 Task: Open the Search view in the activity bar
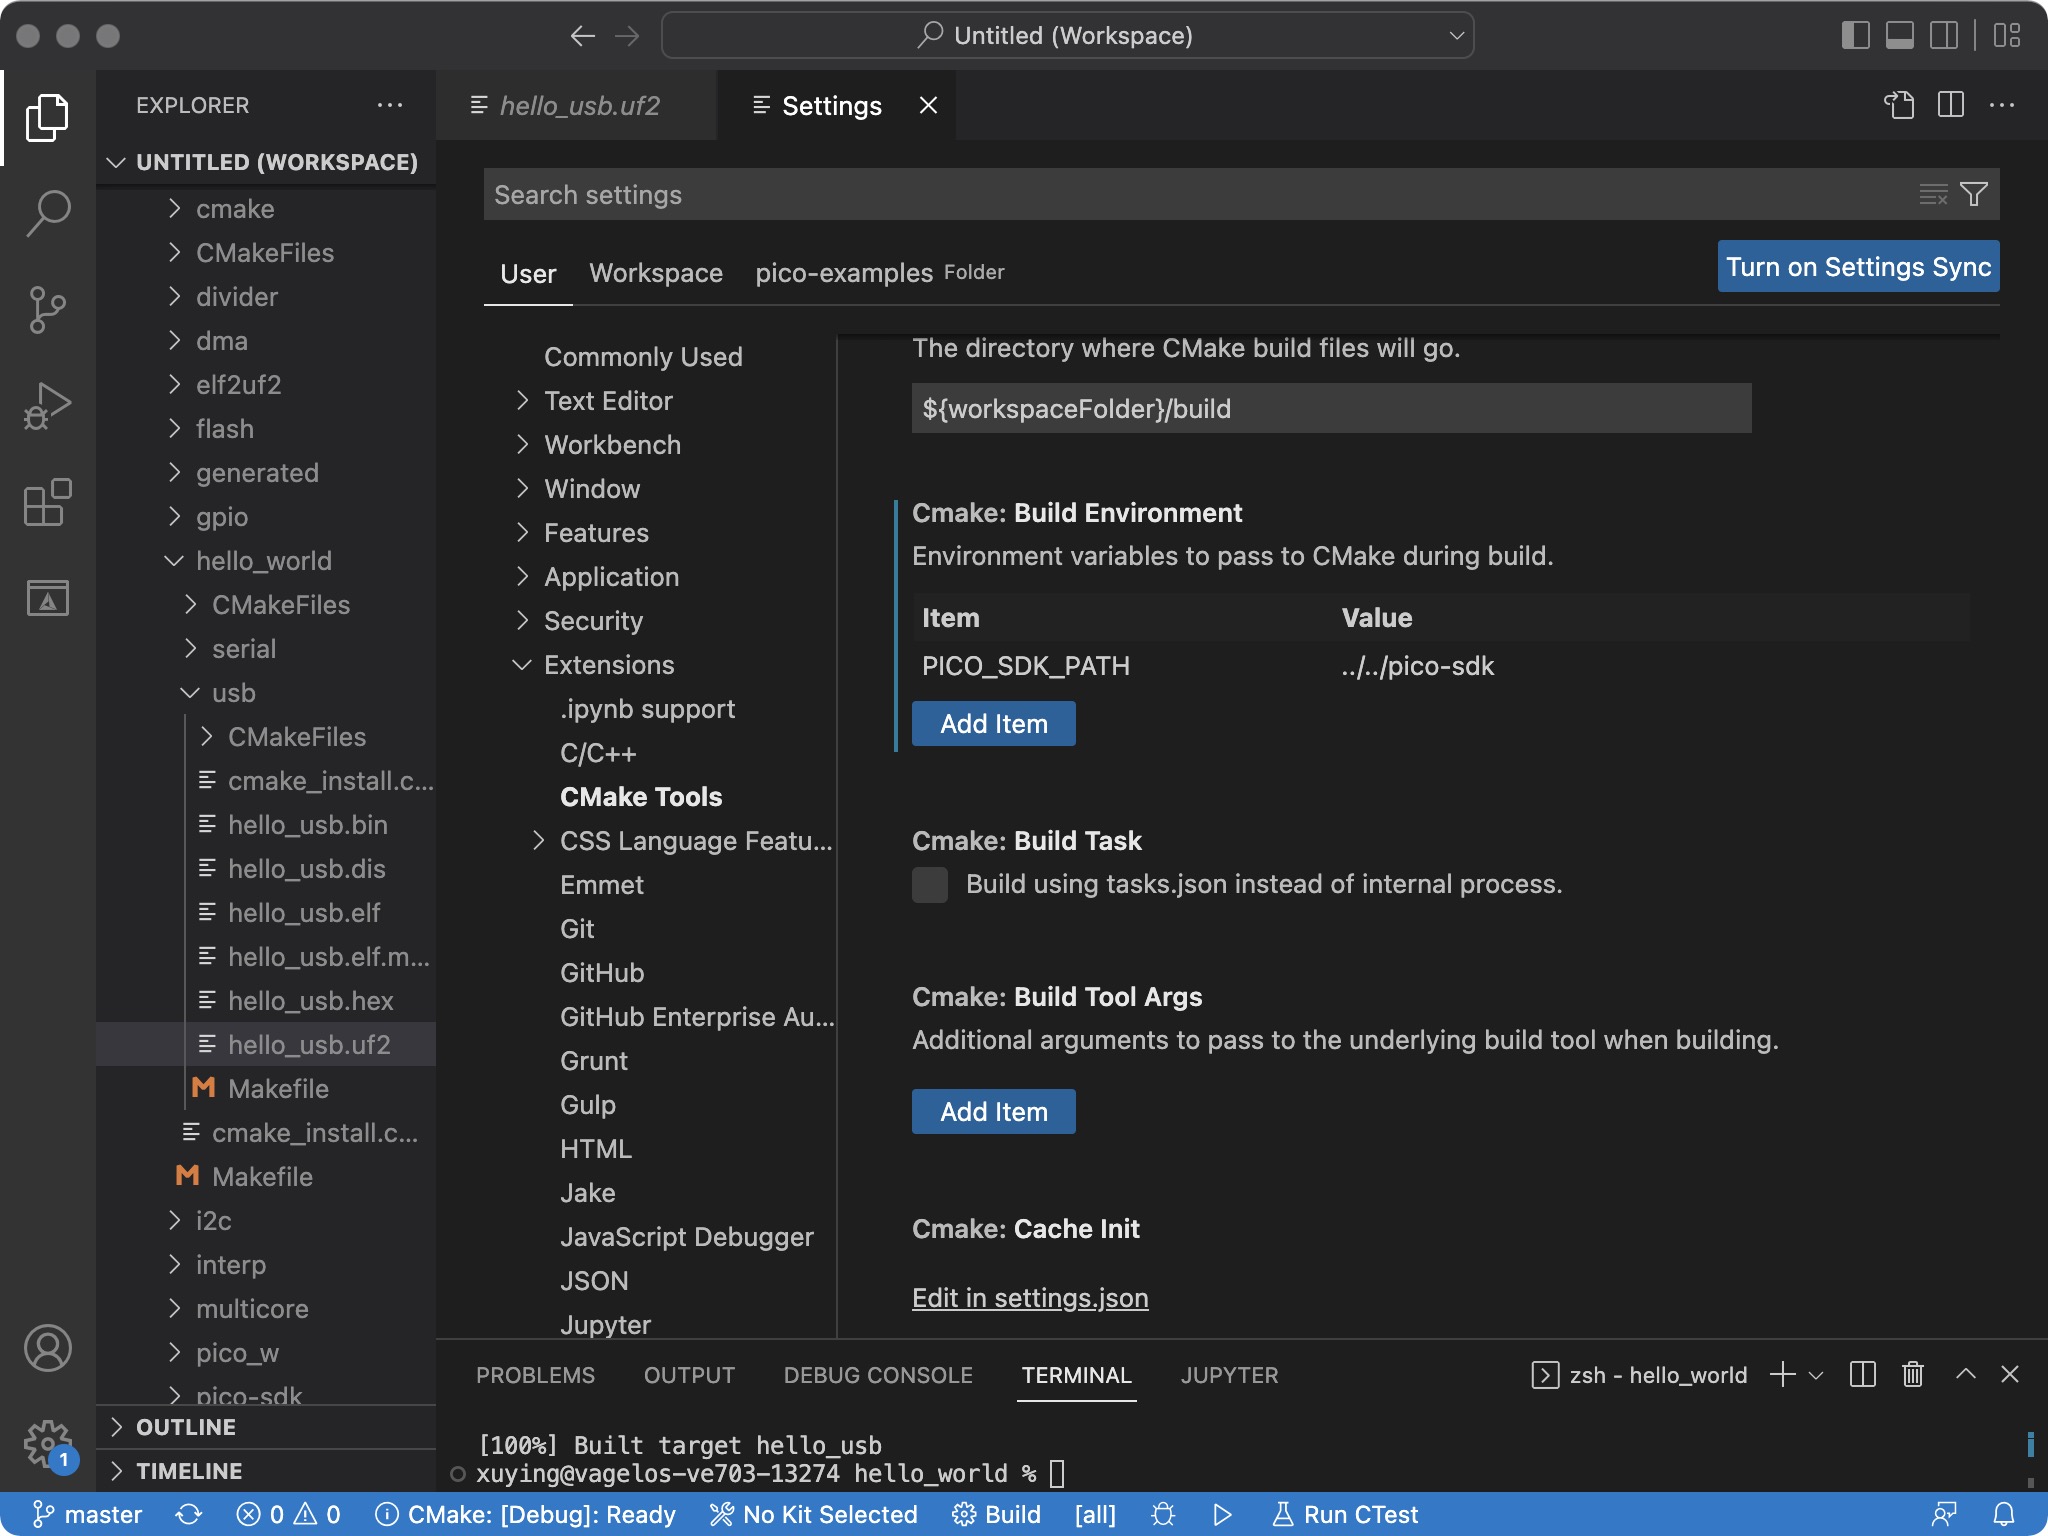pos(47,212)
